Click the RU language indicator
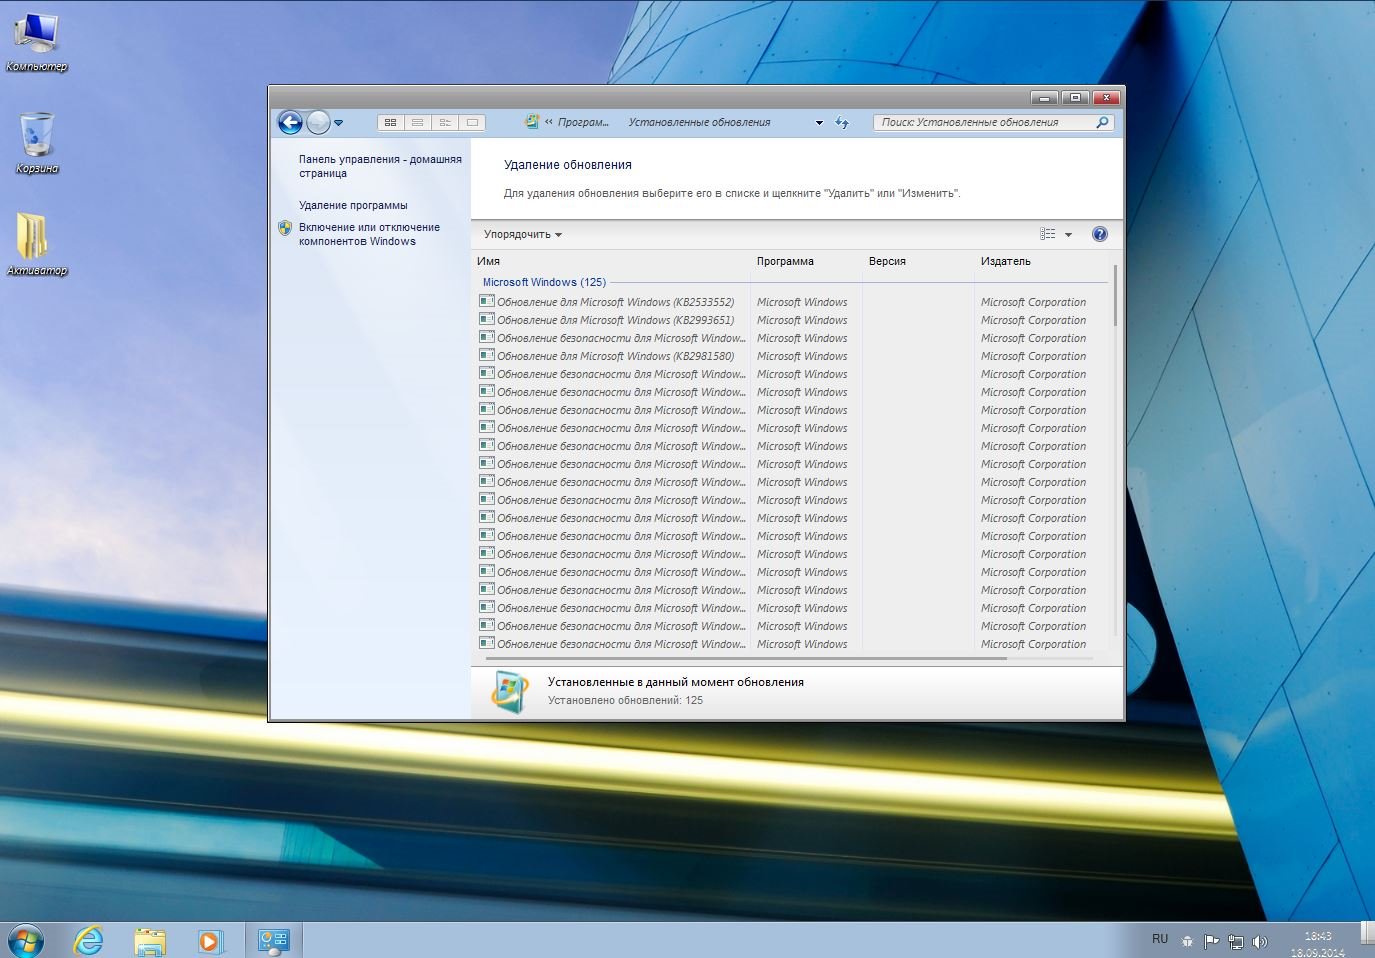This screenshot has height=958, width=1375. (1160, 939)
